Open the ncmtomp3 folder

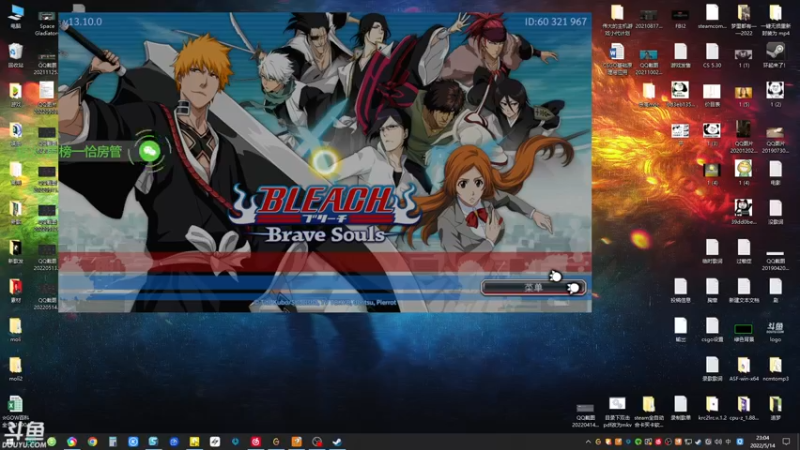point(775,369)
